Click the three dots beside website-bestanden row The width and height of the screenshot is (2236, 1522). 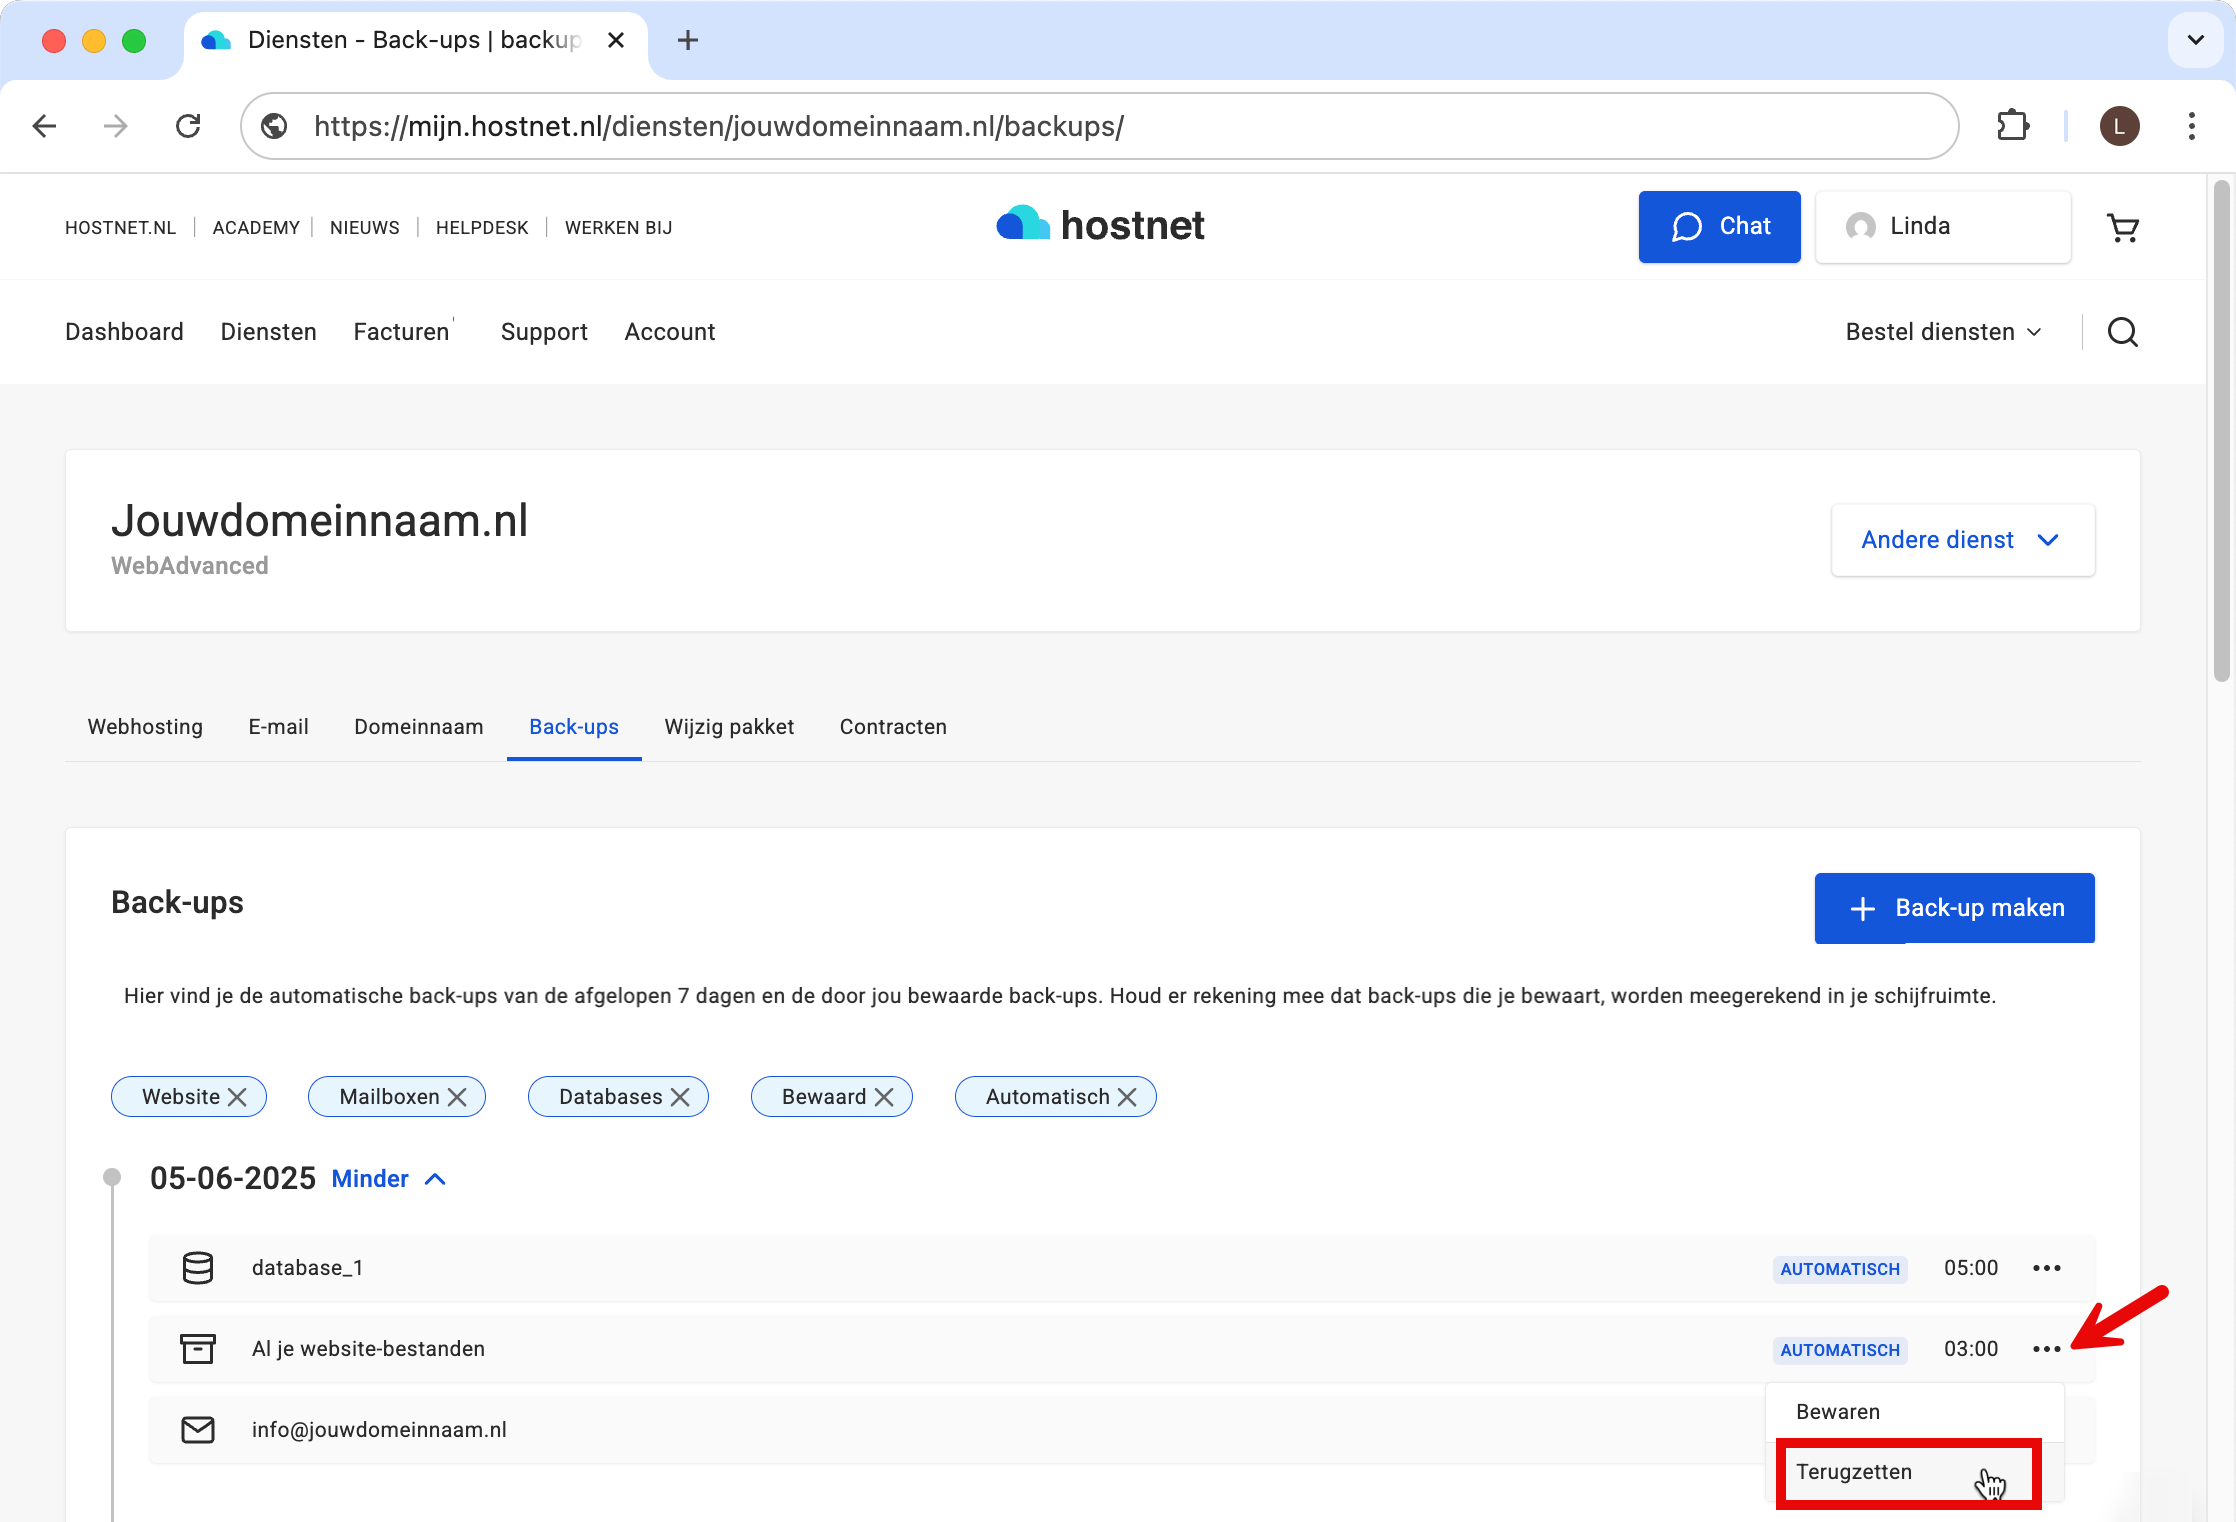(x=2046, y=1349)
